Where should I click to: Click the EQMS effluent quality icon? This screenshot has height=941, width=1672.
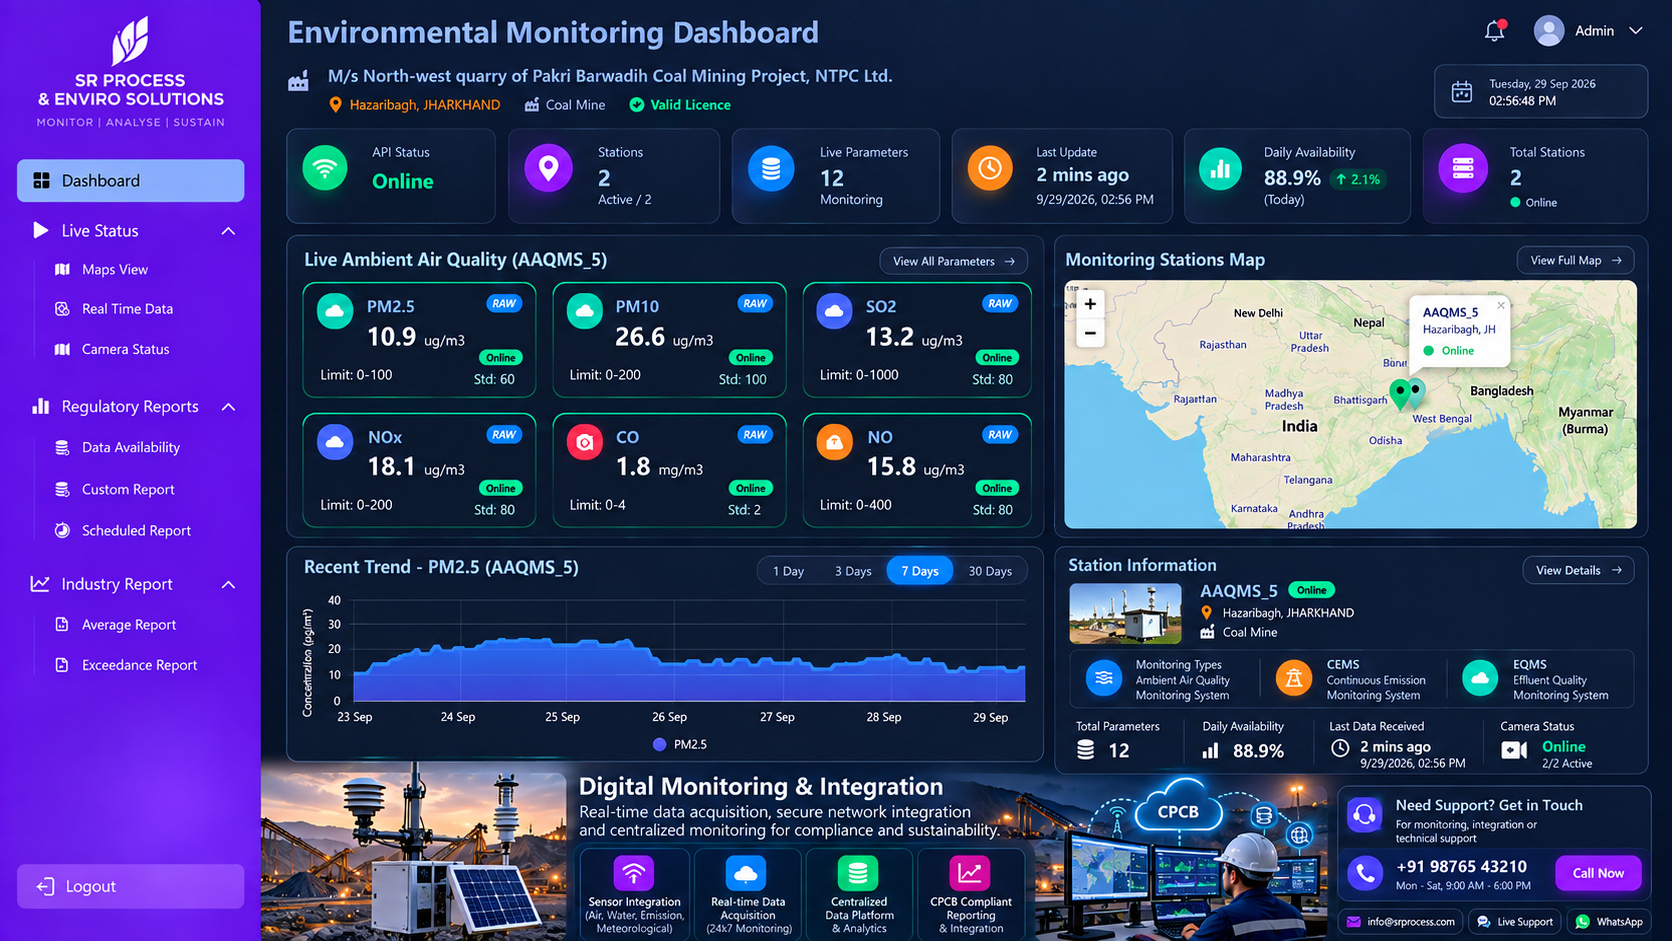[1480, 678]
